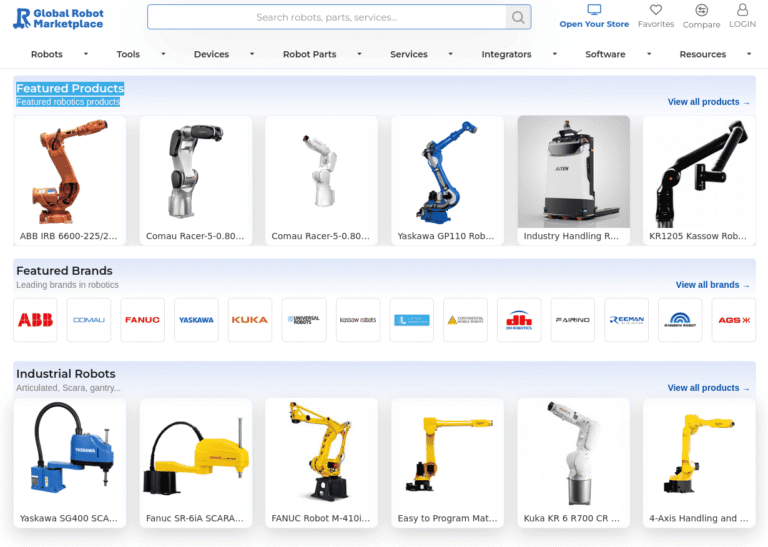
Task: Open the Tools menu item
Action: coord(128,54)
